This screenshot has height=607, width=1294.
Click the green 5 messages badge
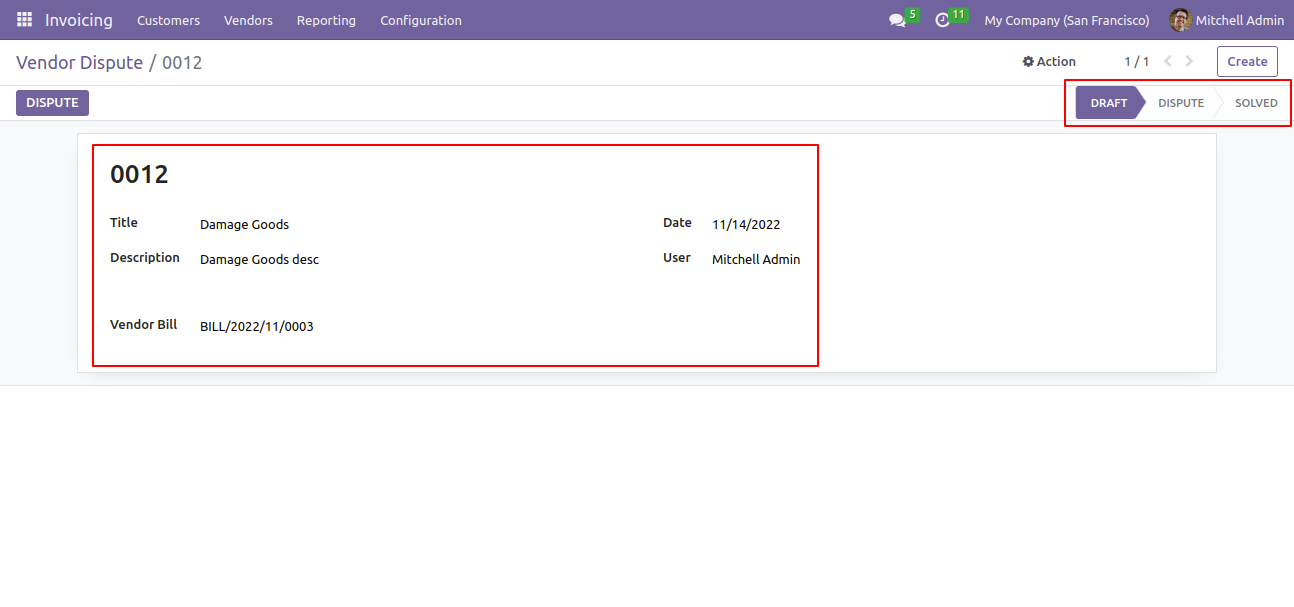(x=912, y=14)
